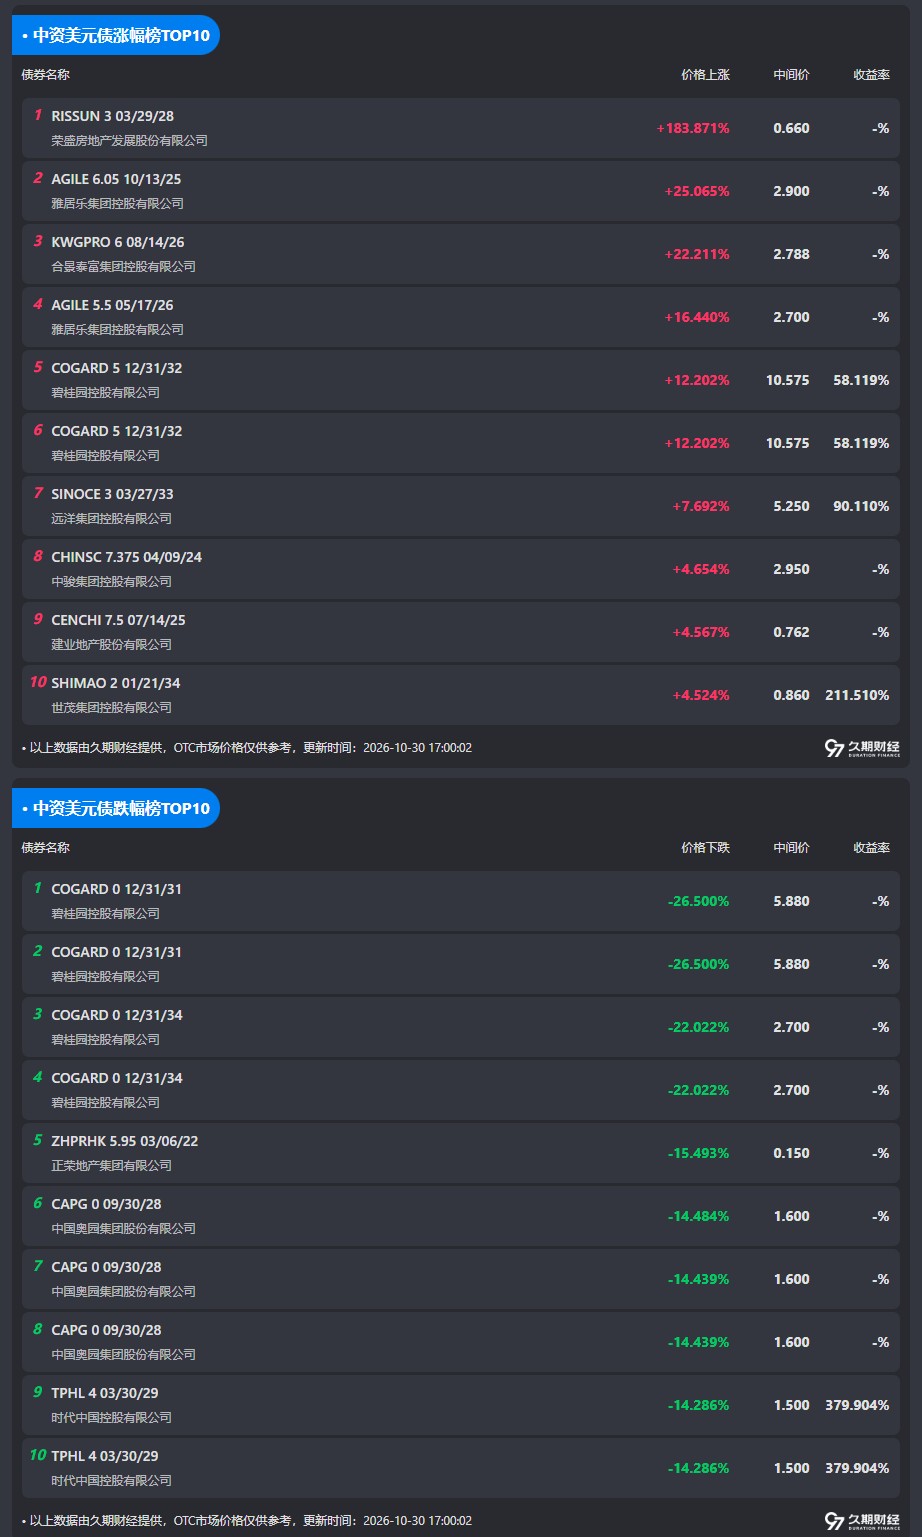
Task: Select the 价格上涨 column header
Action: 705,75
